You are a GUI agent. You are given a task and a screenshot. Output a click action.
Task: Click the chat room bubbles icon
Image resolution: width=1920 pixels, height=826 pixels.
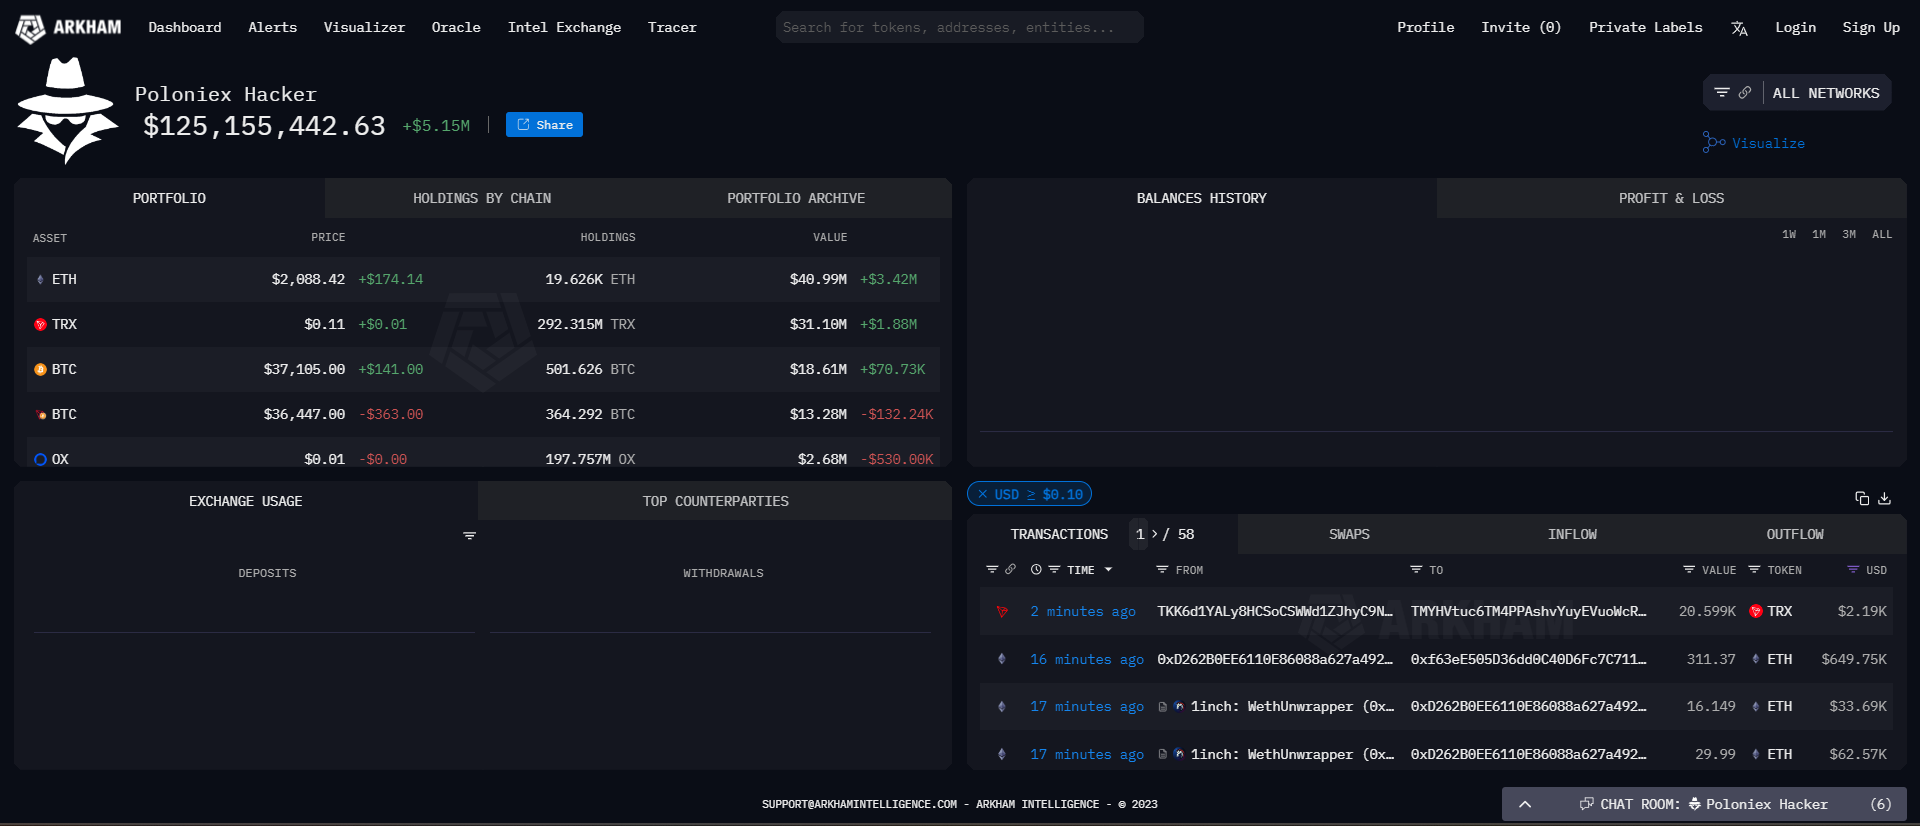tap(1586, 804)
